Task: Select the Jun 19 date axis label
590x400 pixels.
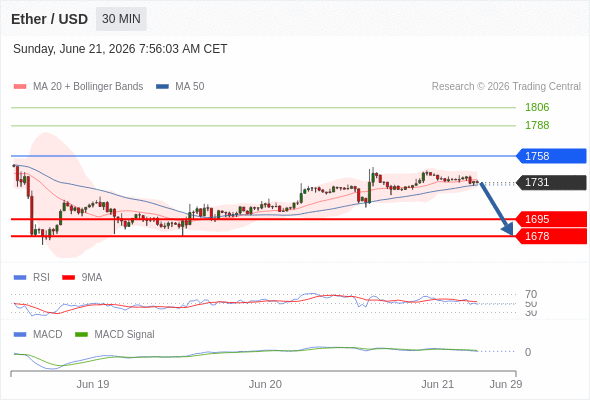Action: pos(93,384)
